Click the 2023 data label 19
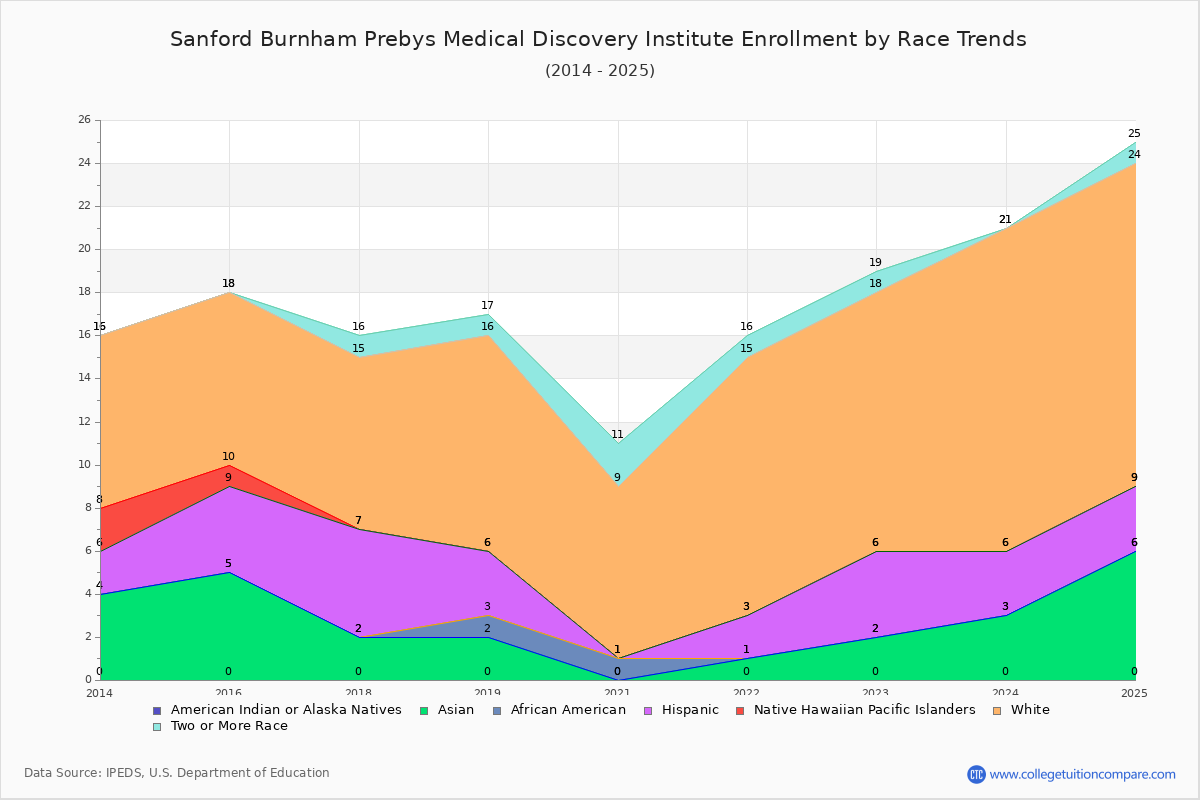The height and width of the screenshot is (800, 1200). 875,263
